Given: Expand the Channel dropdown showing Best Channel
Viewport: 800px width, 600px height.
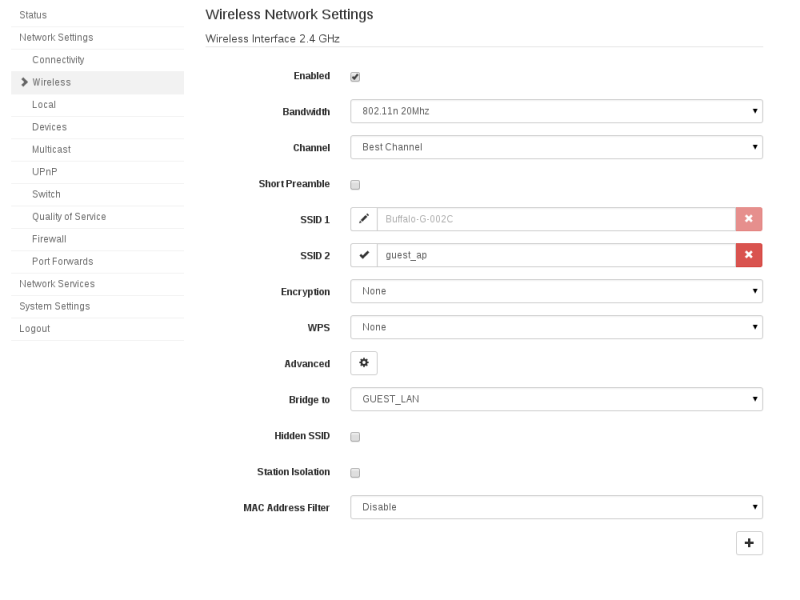Looking at the screenshot, I should coord(556,147).
